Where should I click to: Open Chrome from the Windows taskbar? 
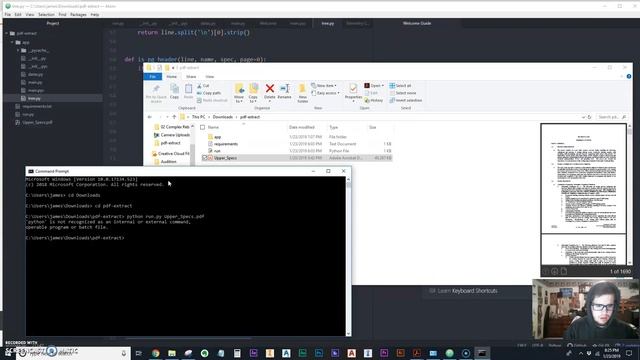tap(156, 353)
